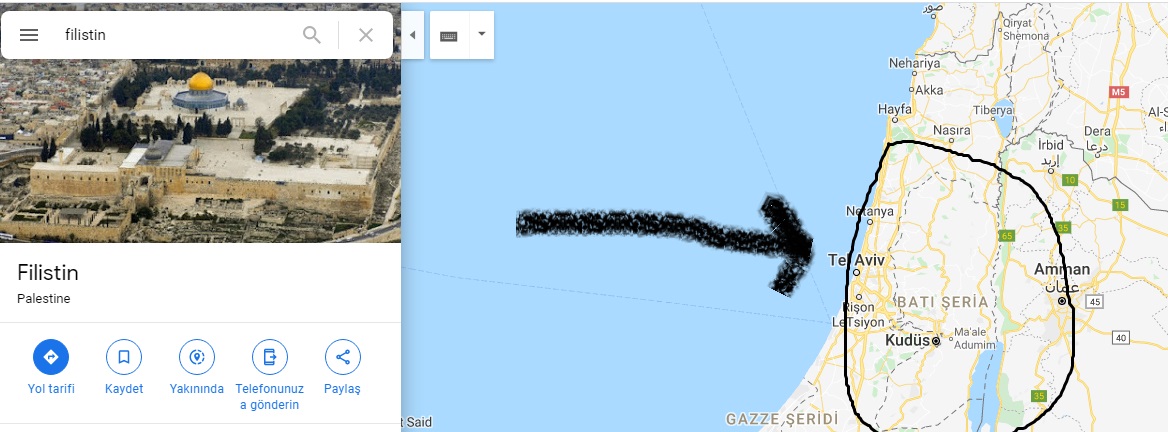Open the hamburger menu in search box
Image resolution: width=1168 pixels, height=432 pixels.
point(29,35)
